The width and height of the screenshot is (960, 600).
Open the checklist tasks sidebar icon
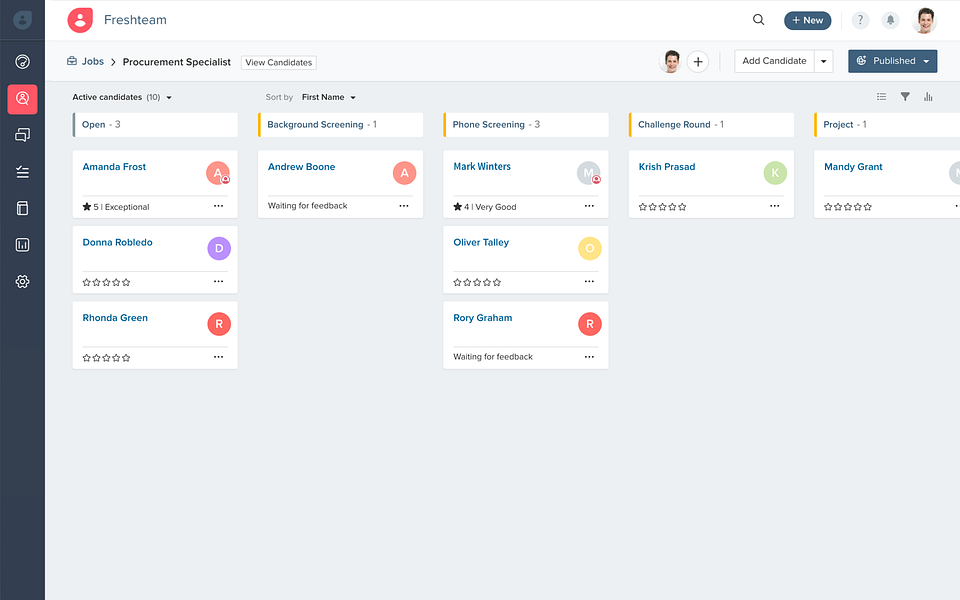(x=22, y=172)
